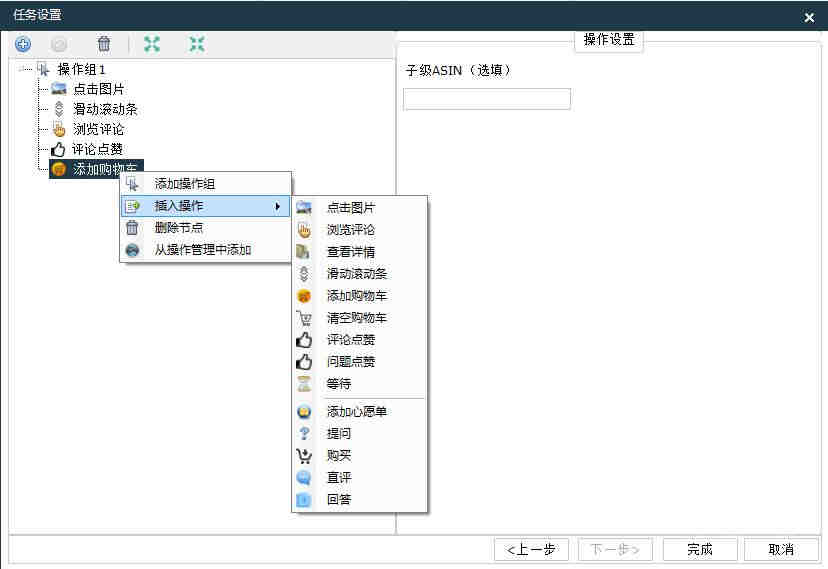The width and height of the screenshot is (828, 569).
Task: Click the green expand-all arrows icon
Action: (152, 44)
